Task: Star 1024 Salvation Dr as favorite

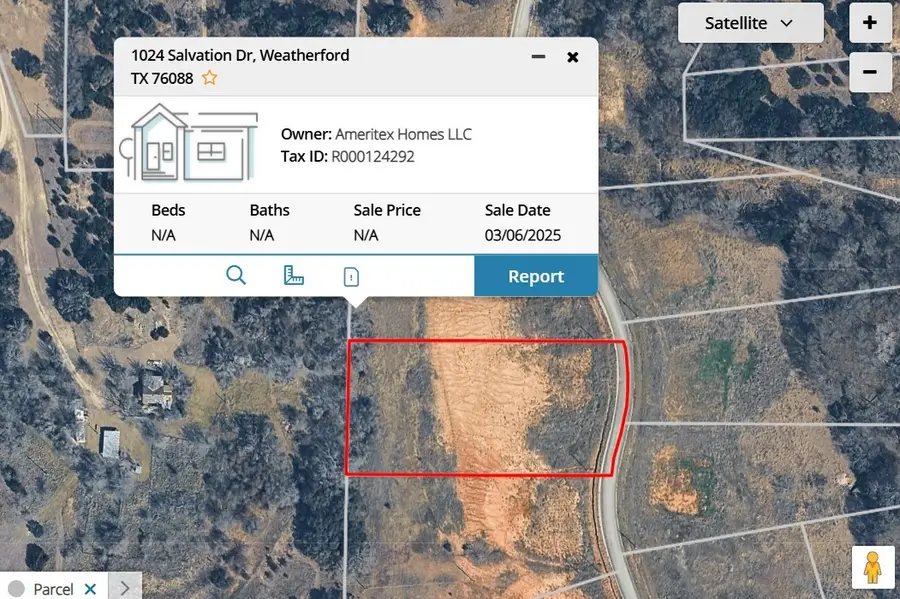Action: coord(210,78)
